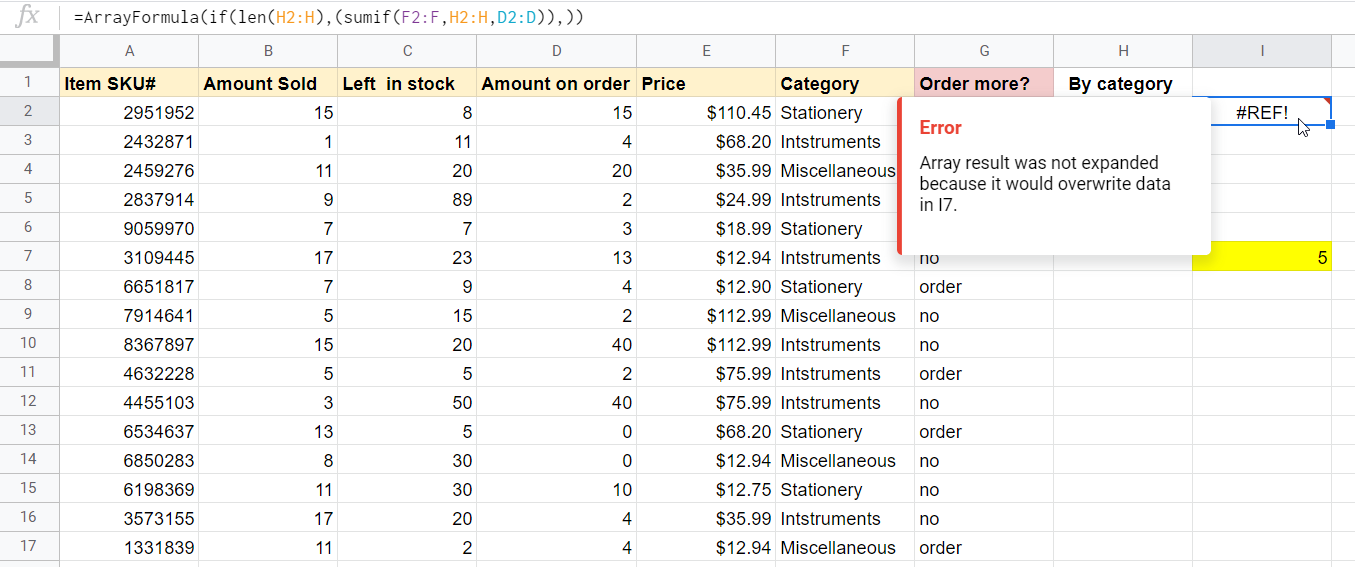Click the 'Price' header cell
This screenshot has width=1355, height=567.
point(706,83)
